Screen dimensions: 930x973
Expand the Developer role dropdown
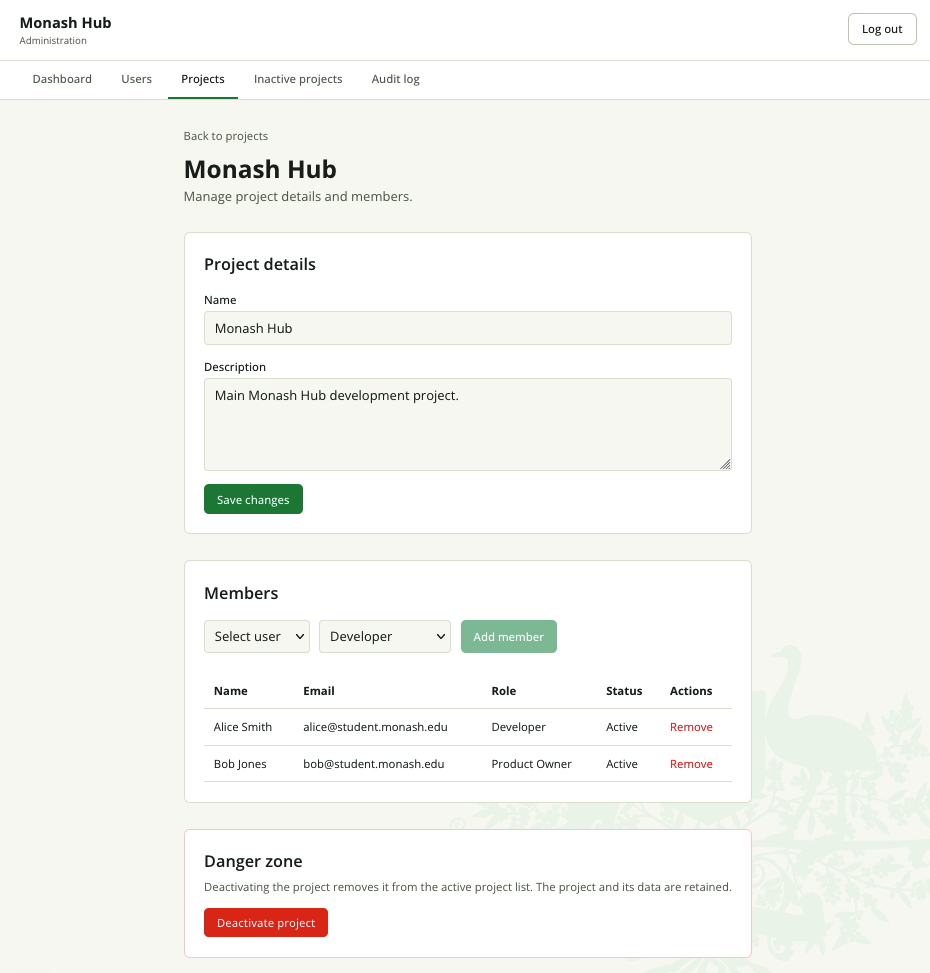[x=385, y=637]
